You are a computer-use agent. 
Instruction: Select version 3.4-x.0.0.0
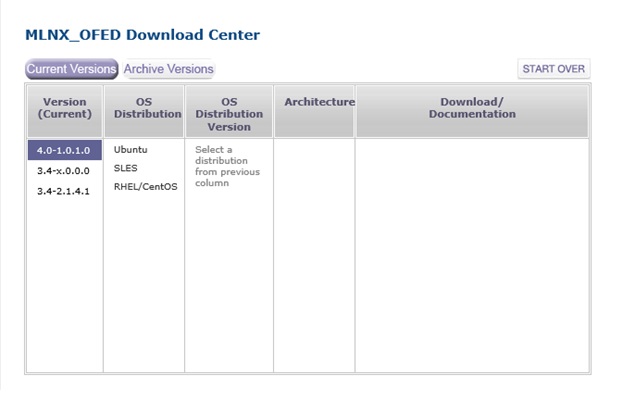[64, 171]
